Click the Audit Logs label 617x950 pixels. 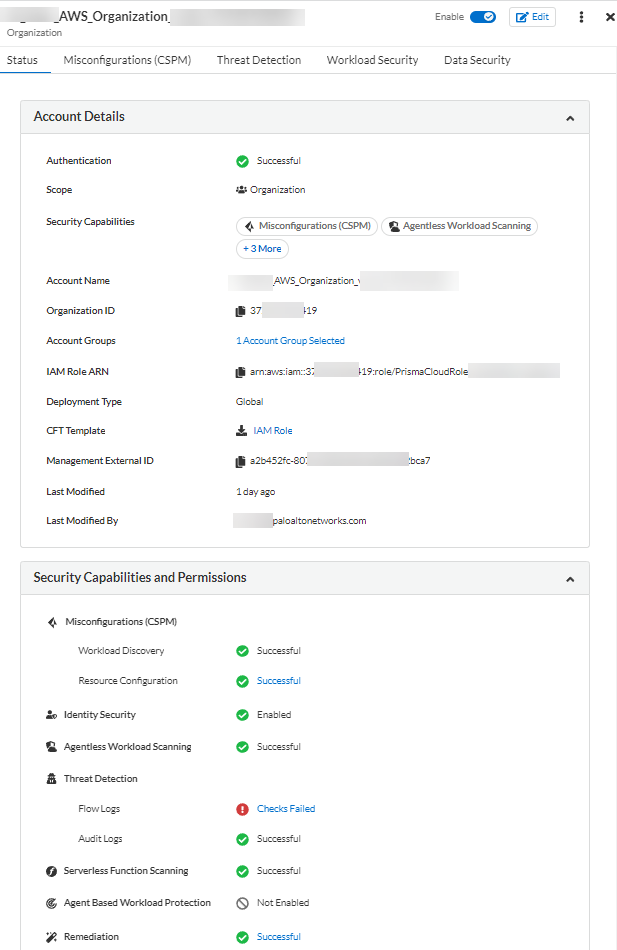pyautogui.click(x=100, y=839)
